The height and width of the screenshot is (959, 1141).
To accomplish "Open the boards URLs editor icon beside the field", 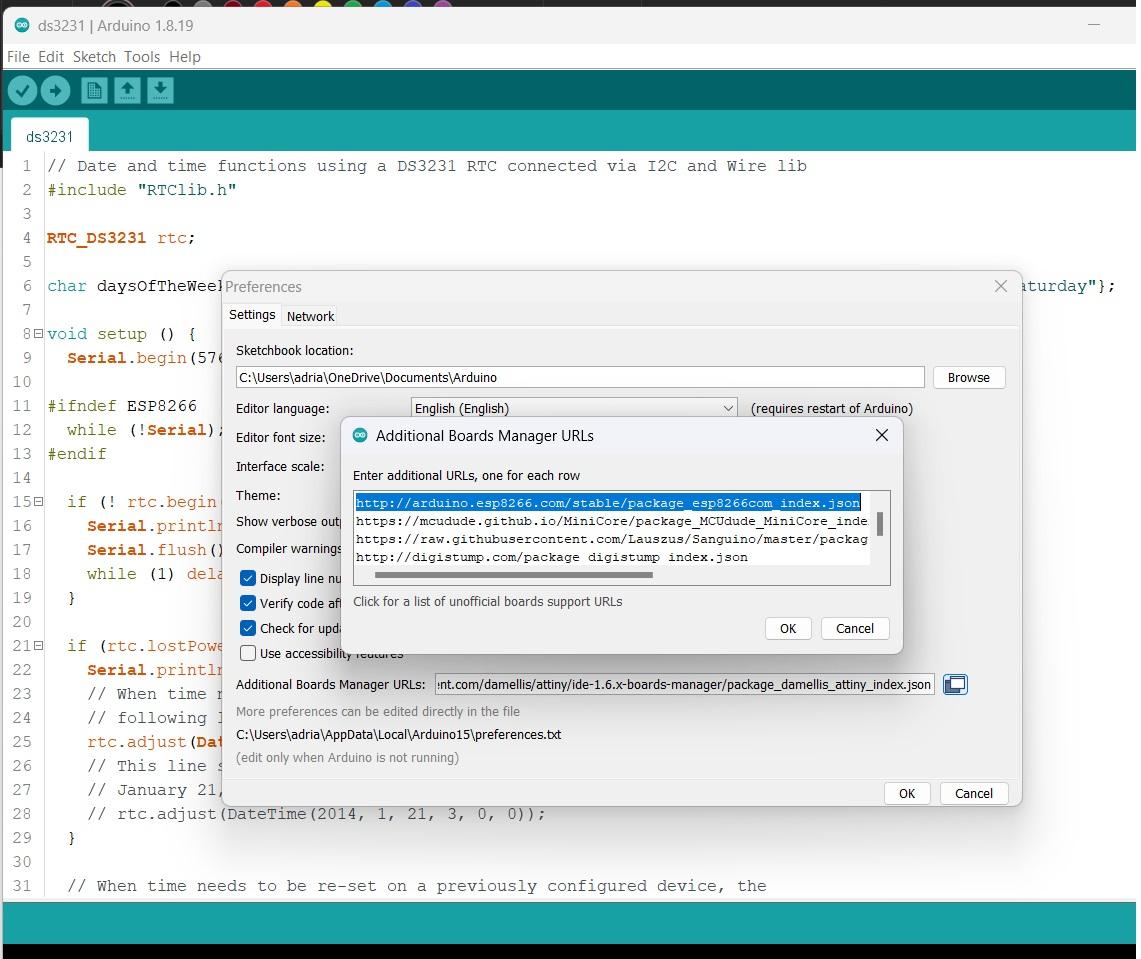I will coord(955,684).
